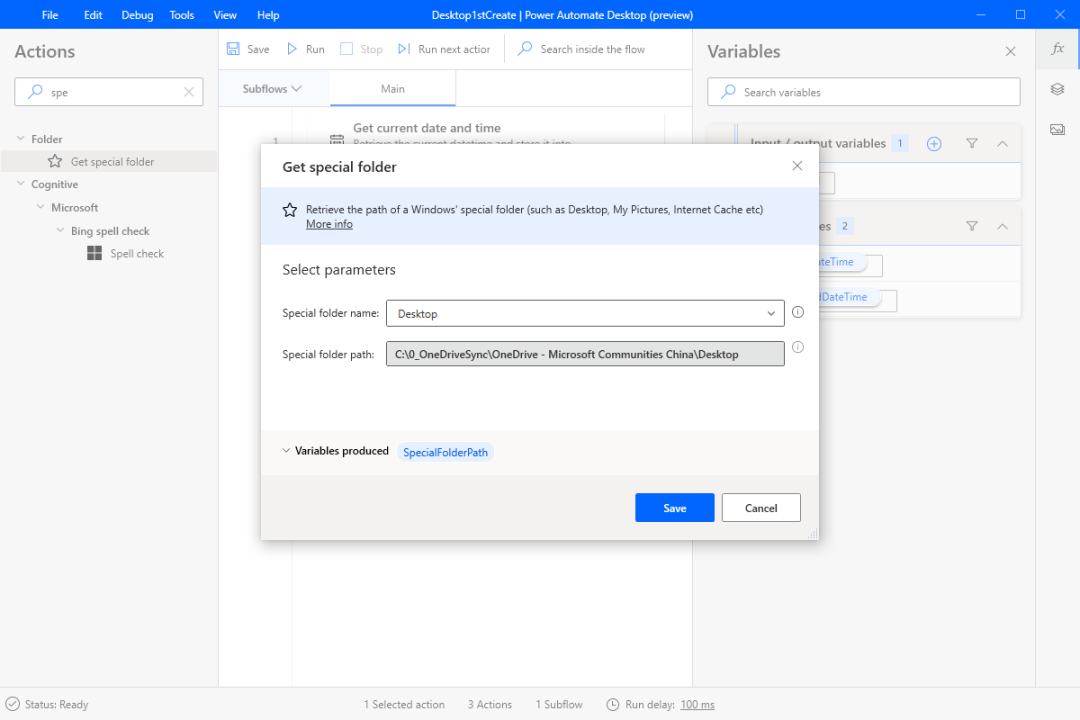Select Get special folder action in tree
1080x720 pixels.
[109, 161]
